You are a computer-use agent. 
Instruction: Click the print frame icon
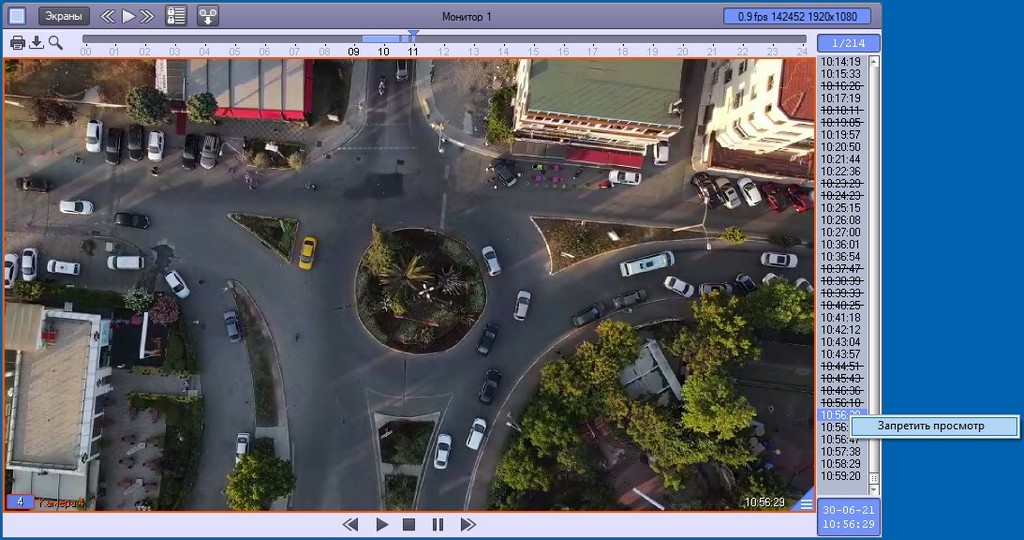click(x=17, y=42)
